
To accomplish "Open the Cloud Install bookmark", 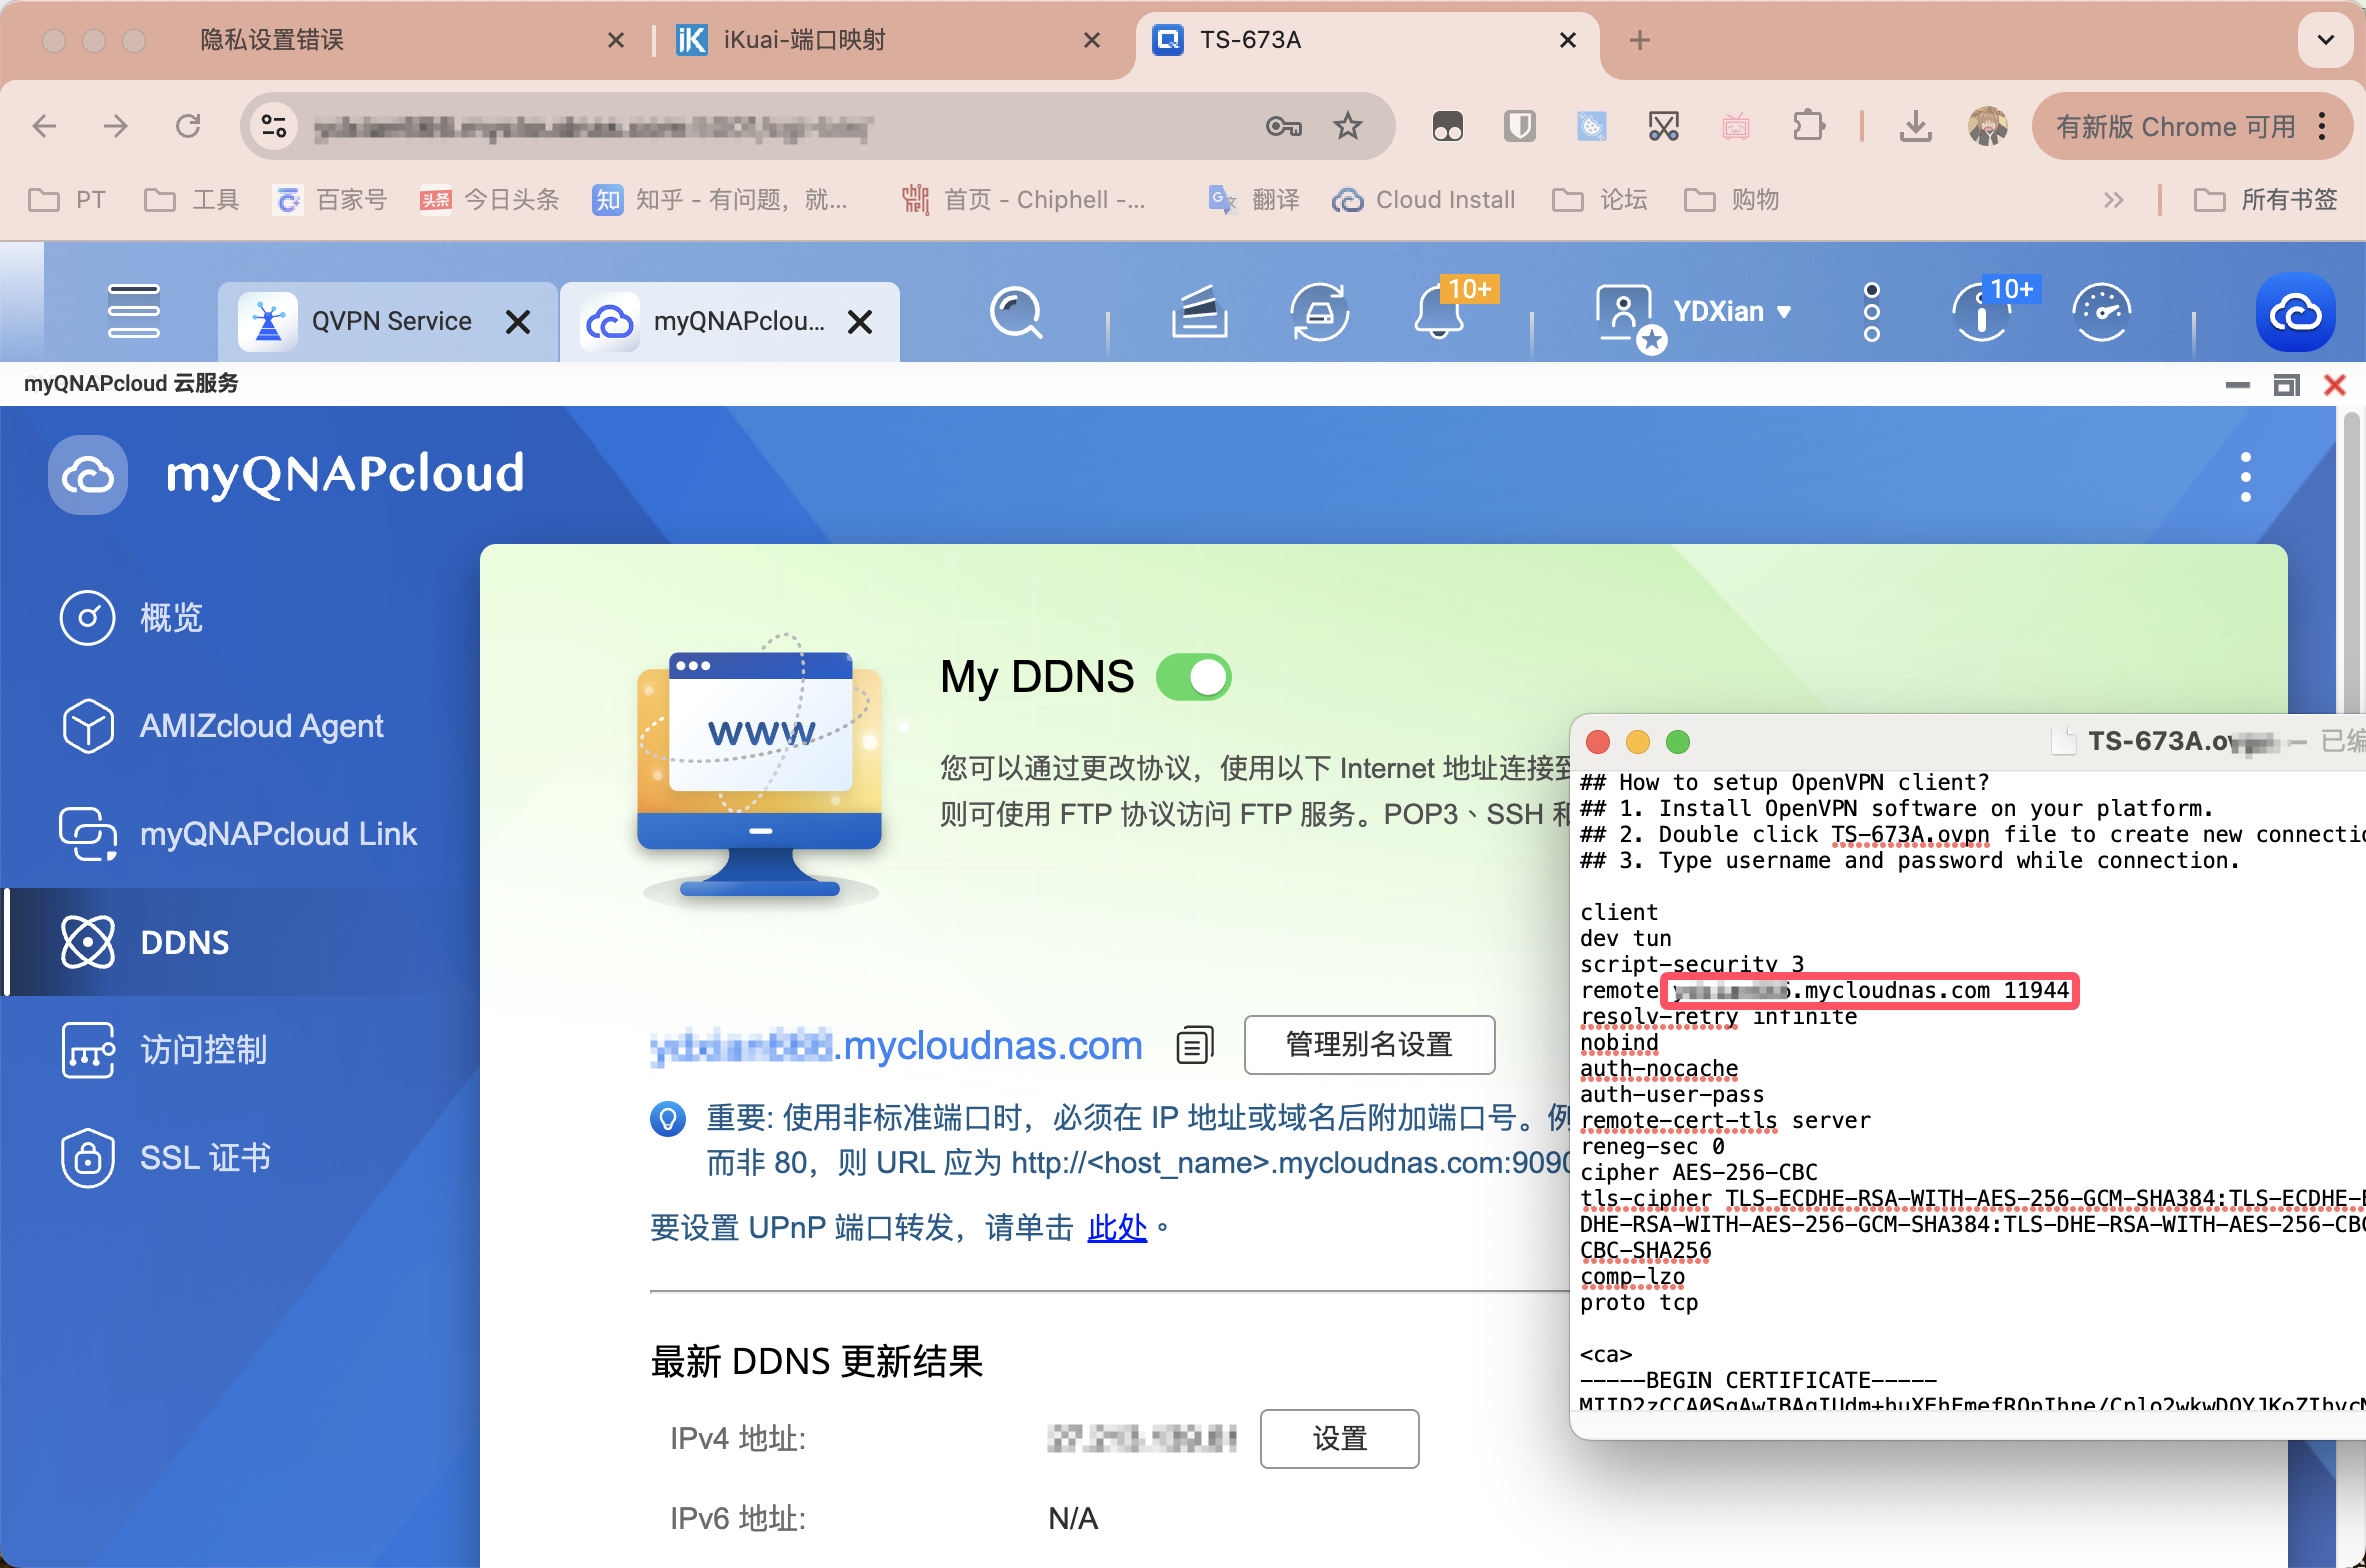I will coord(1424,200).
